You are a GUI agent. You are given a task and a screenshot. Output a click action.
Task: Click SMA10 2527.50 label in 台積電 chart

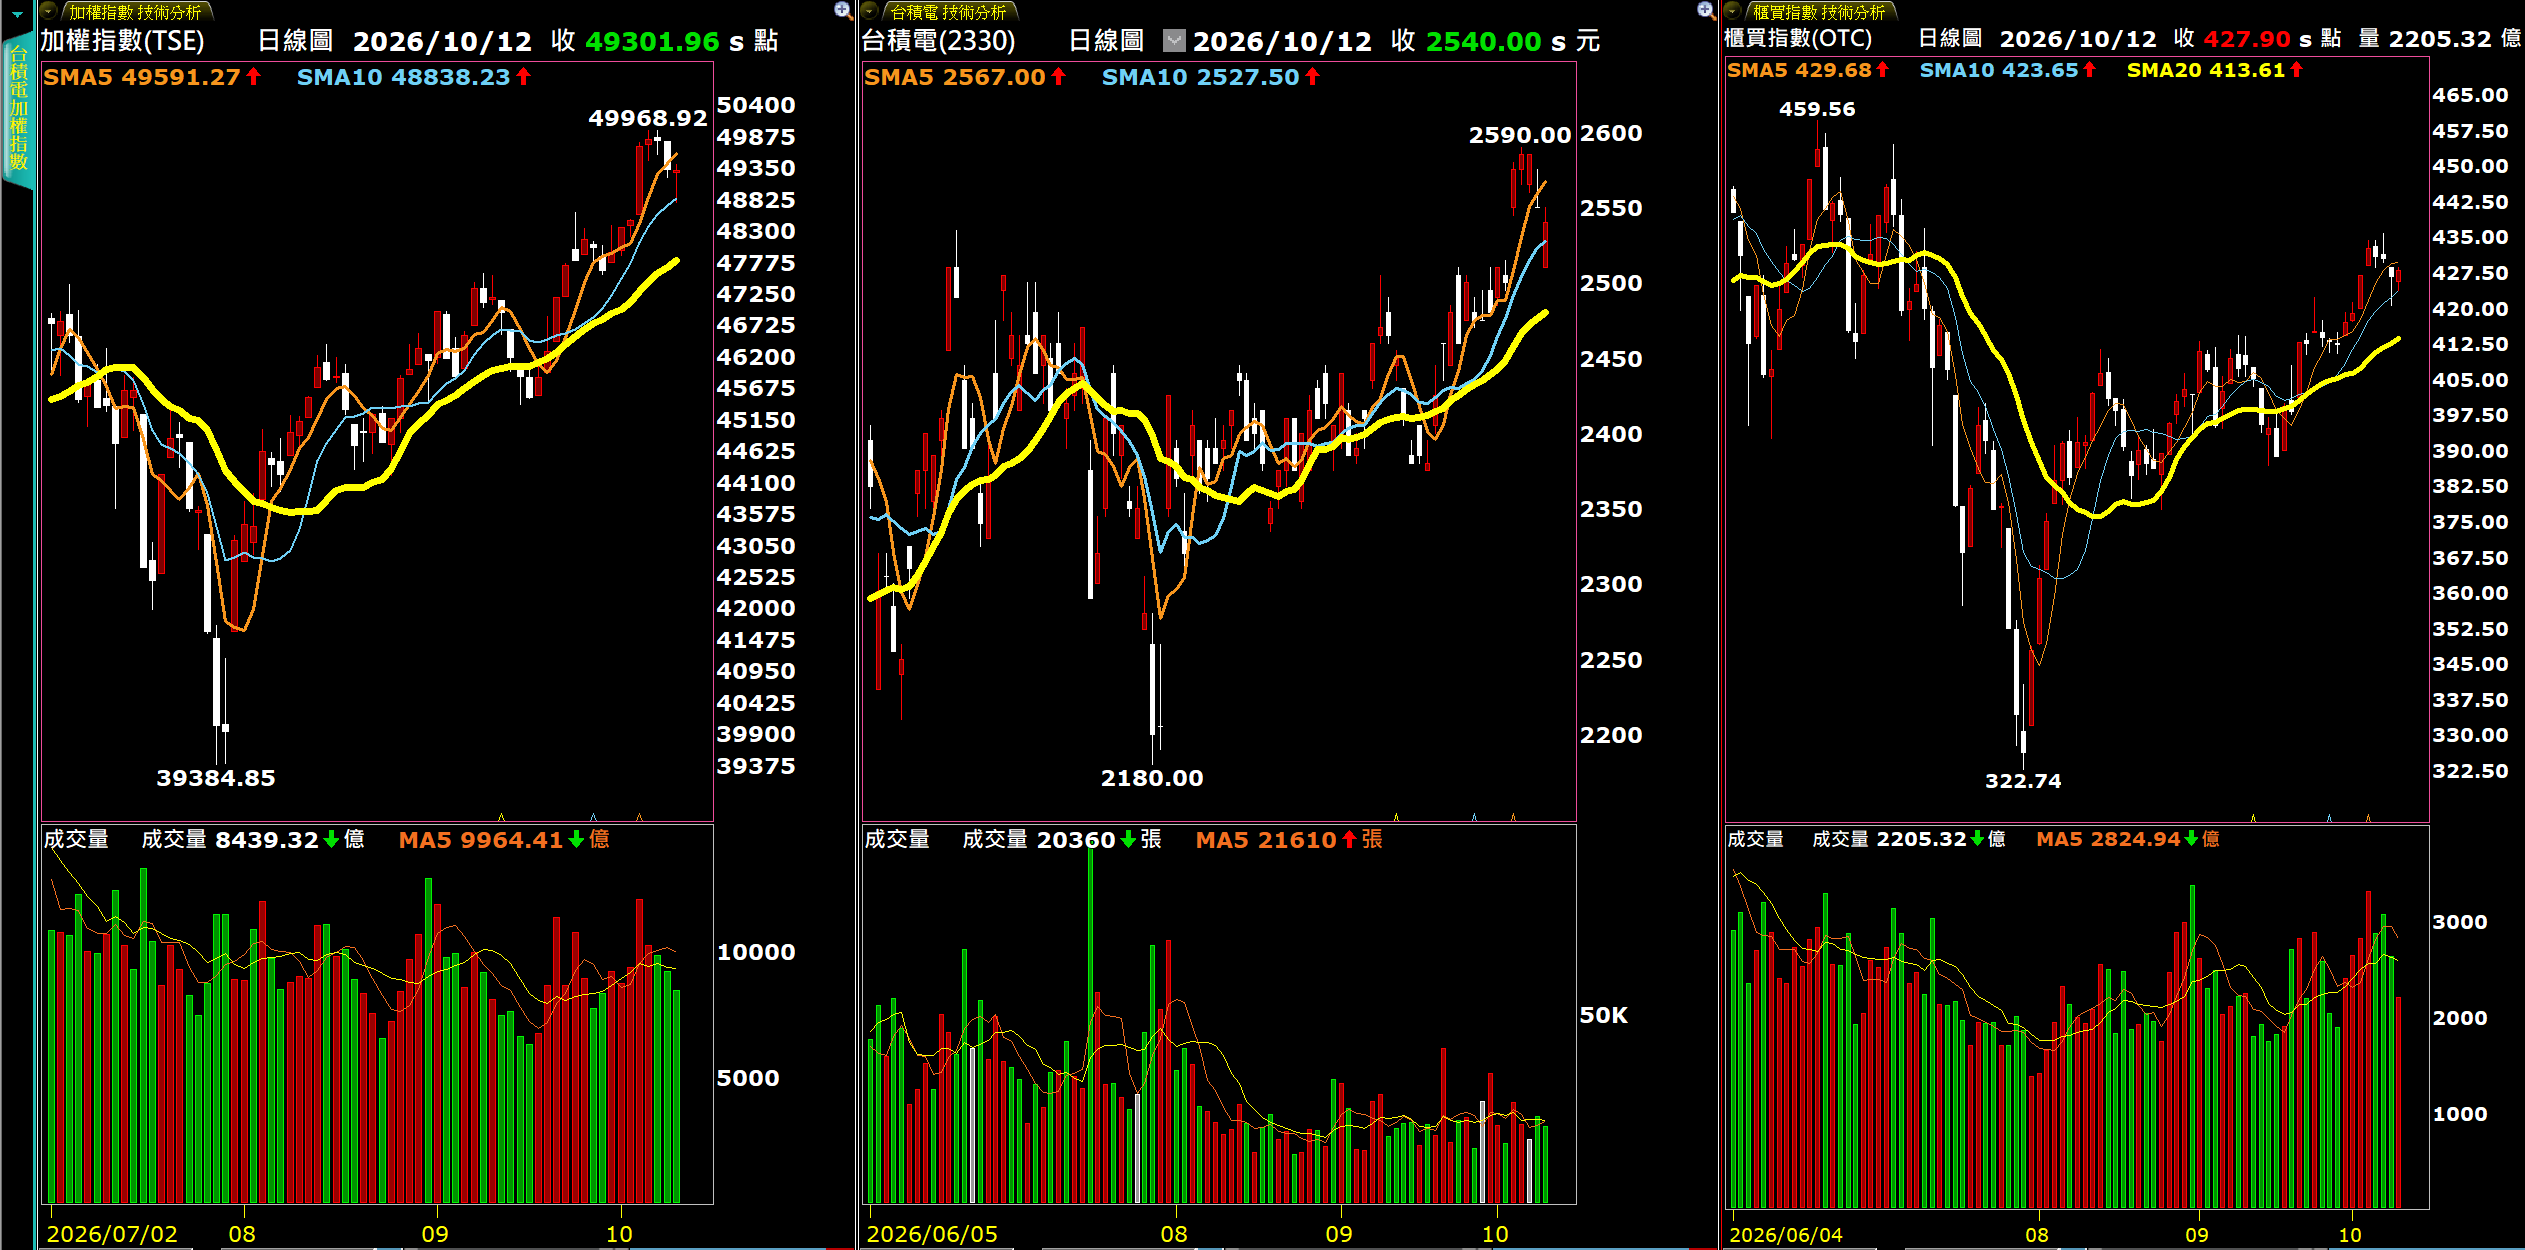click(1200, 77)
